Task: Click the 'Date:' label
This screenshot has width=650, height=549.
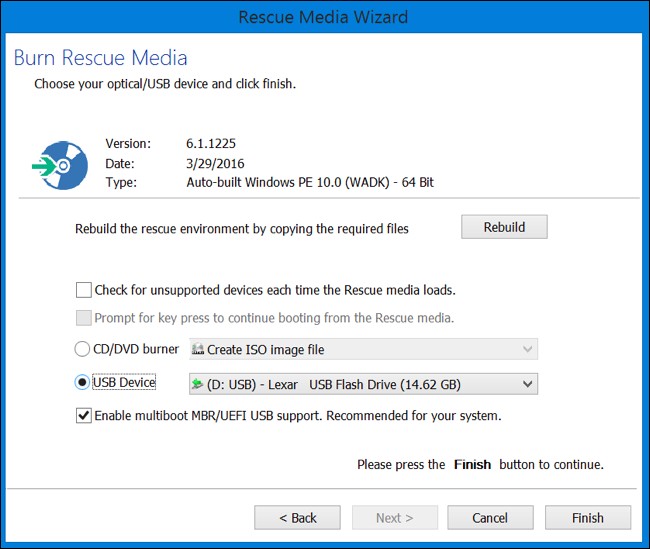Action: point(120,163)
